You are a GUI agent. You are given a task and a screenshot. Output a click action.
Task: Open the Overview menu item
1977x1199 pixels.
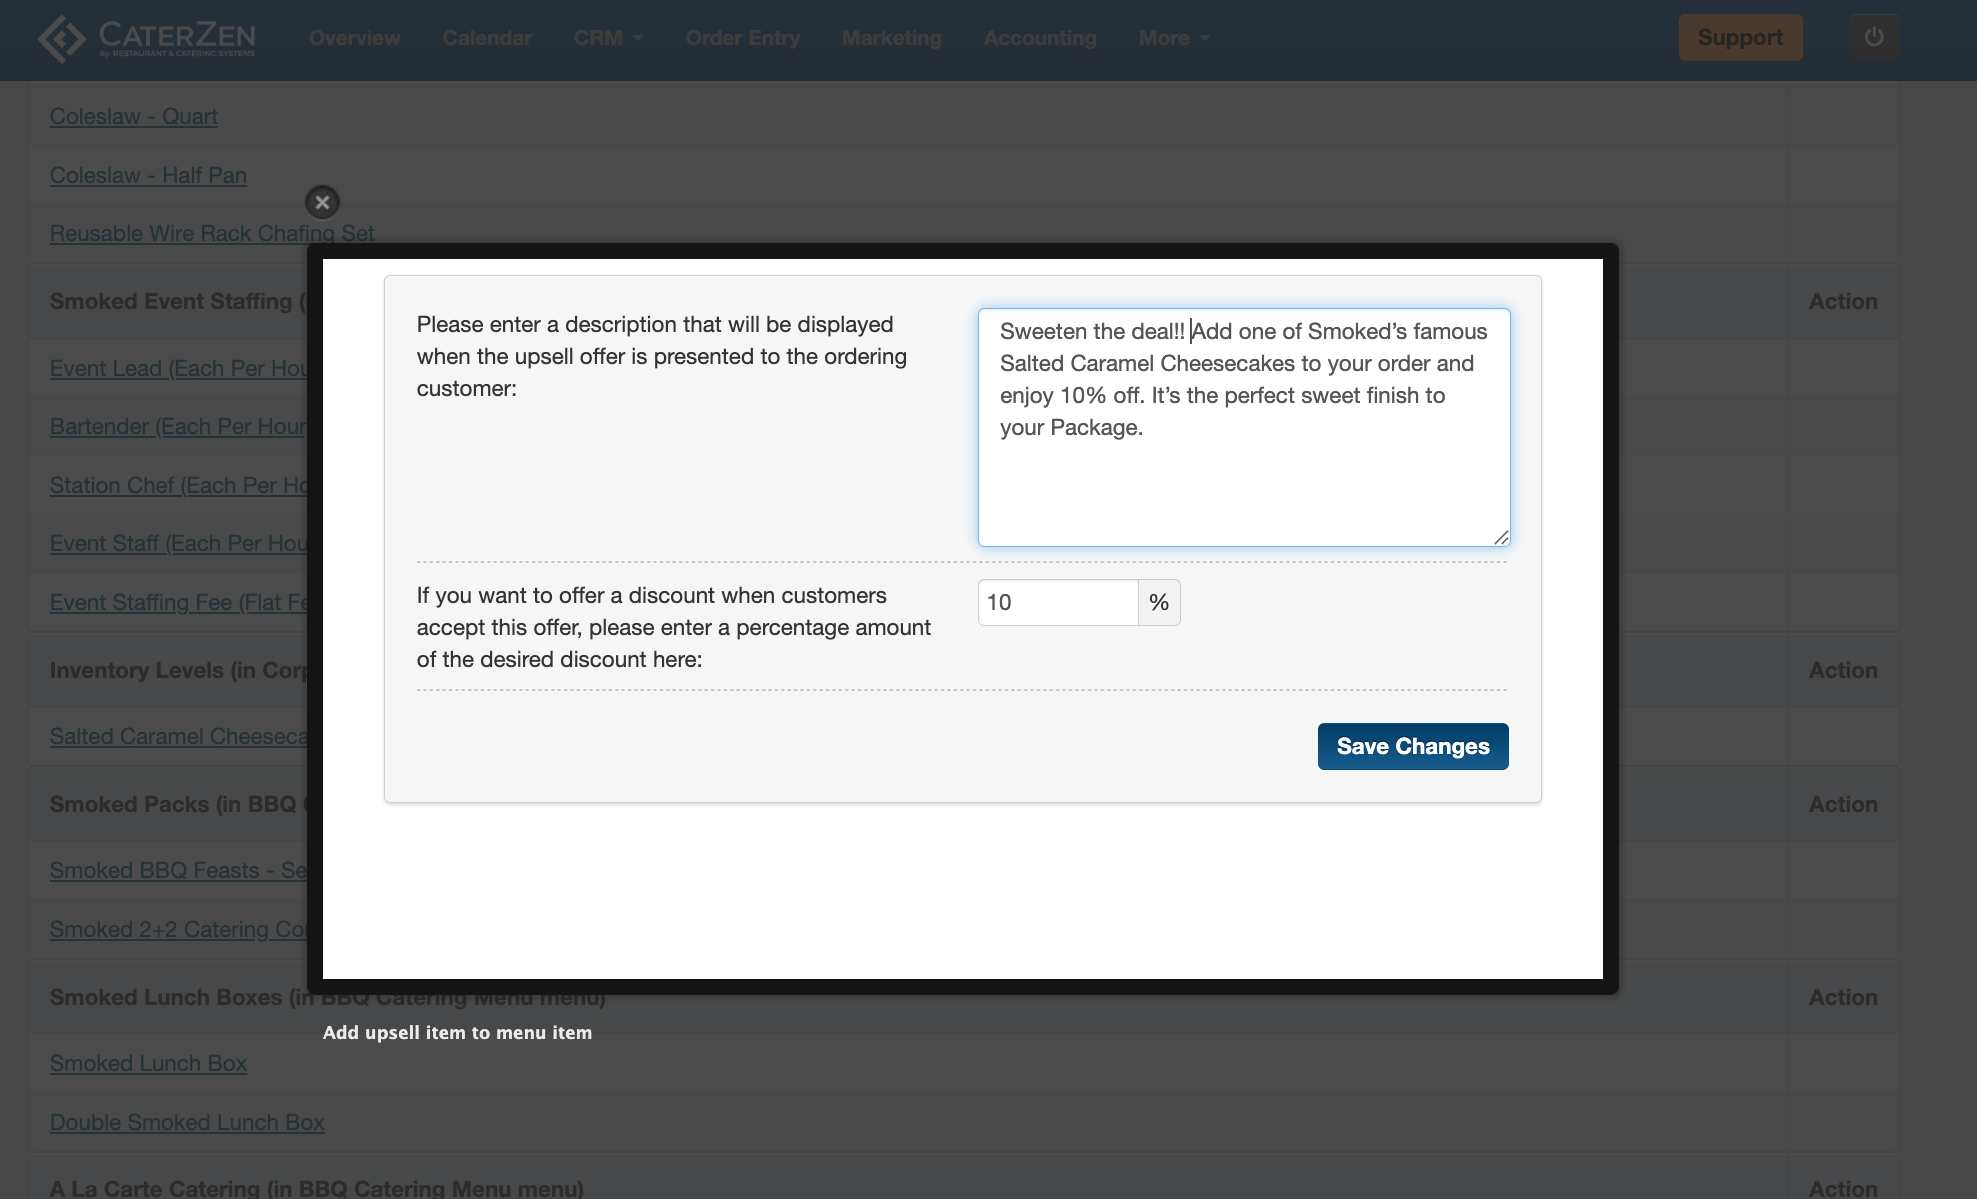pyautogui.click(x=355, y=38)
